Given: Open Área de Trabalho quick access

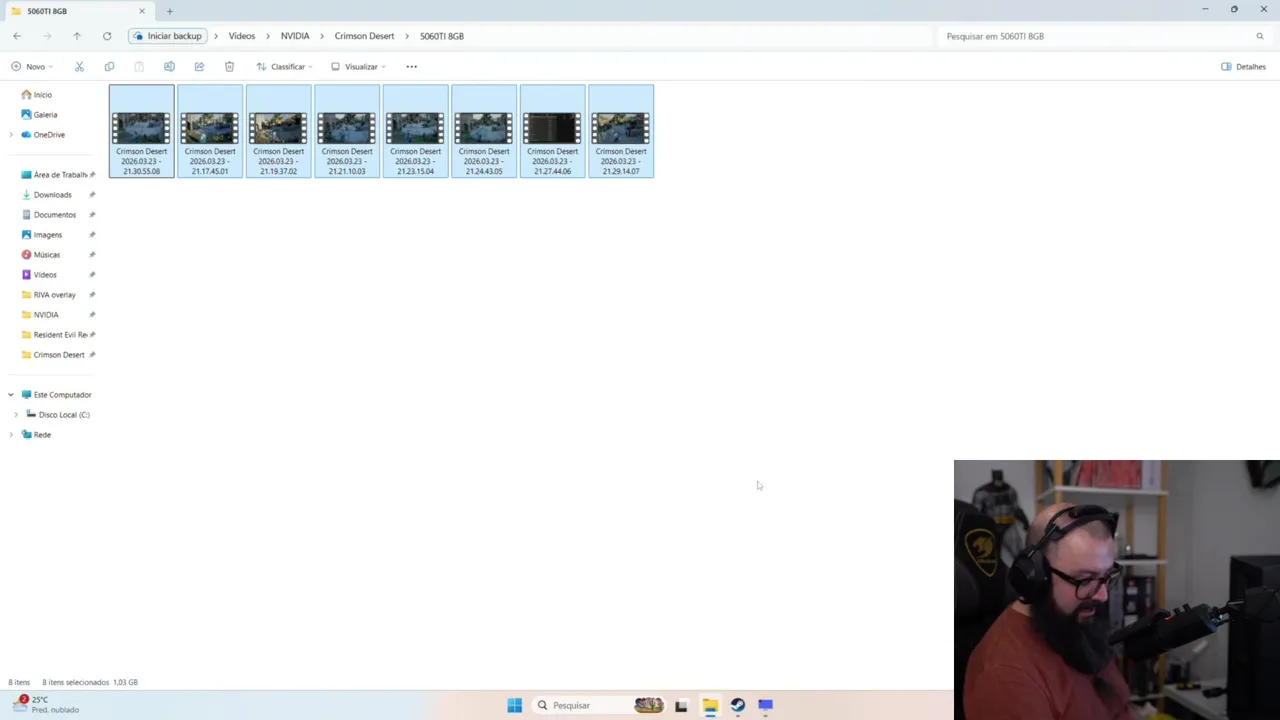Looking at the screenshot, I should [x=60, y=175].
